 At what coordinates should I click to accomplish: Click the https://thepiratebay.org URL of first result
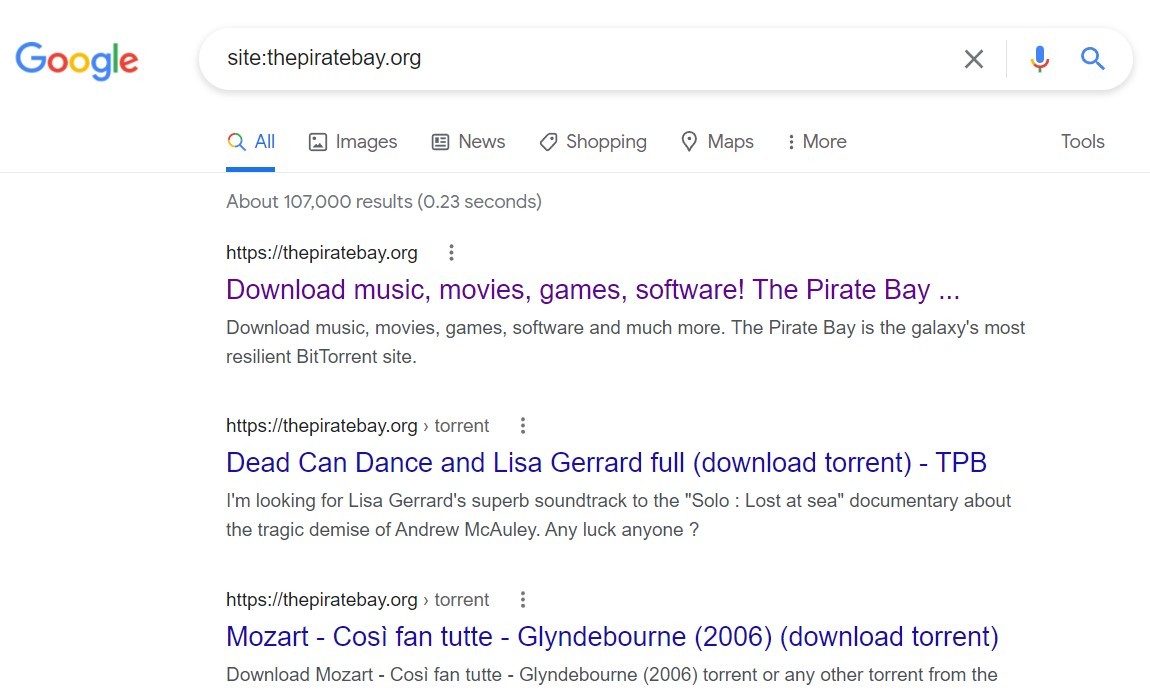(x=321, y=253)
